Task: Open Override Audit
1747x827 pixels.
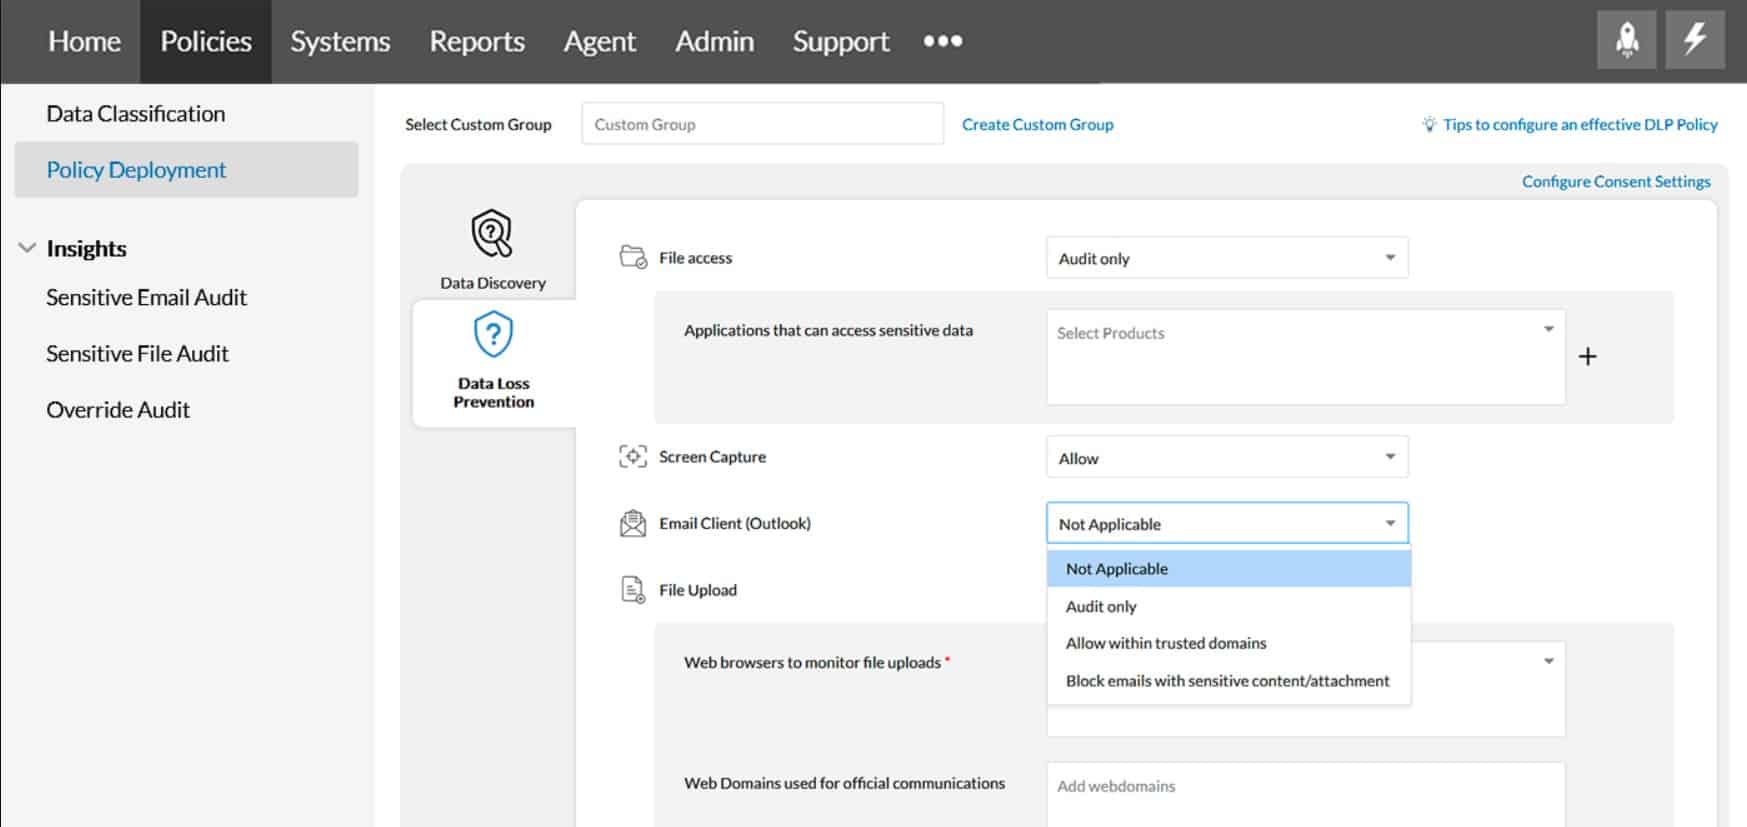Action: (x=118, y=409)
